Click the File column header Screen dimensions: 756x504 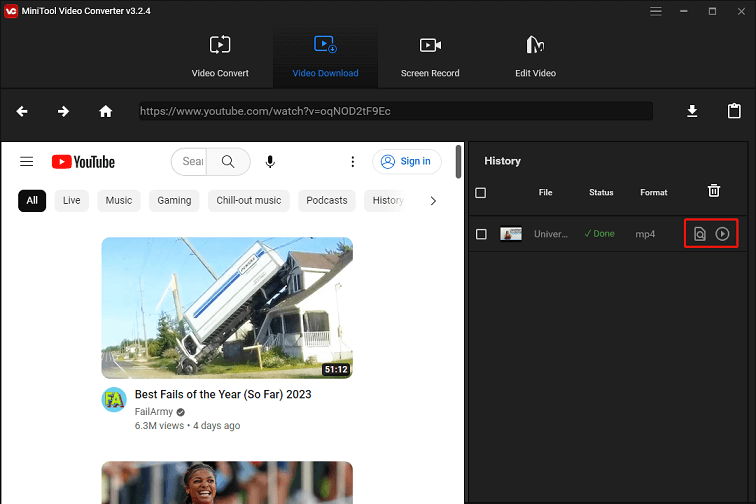pos(545,192)
